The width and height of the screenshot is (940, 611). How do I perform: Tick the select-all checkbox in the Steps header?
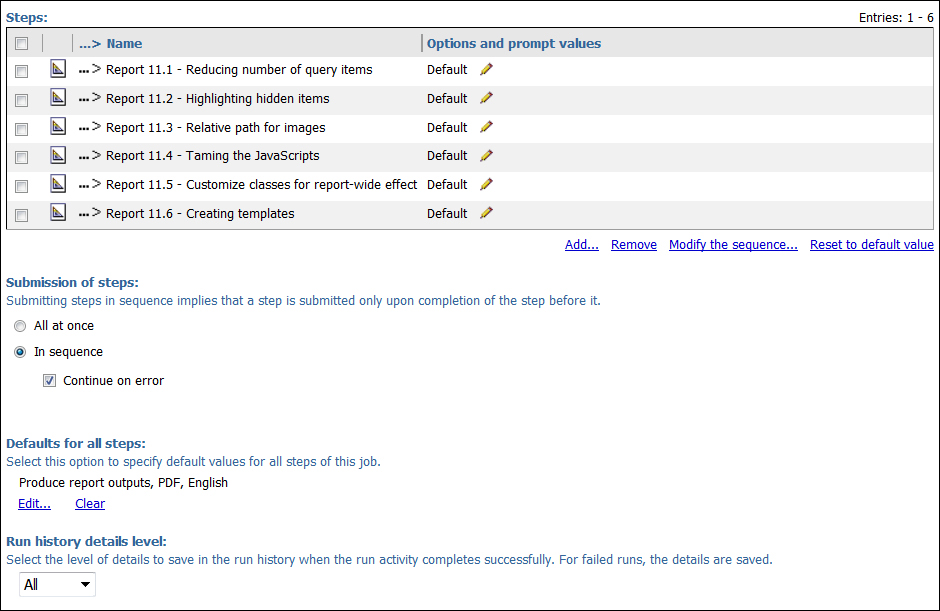pyautogui.click(x=22, y=44)
